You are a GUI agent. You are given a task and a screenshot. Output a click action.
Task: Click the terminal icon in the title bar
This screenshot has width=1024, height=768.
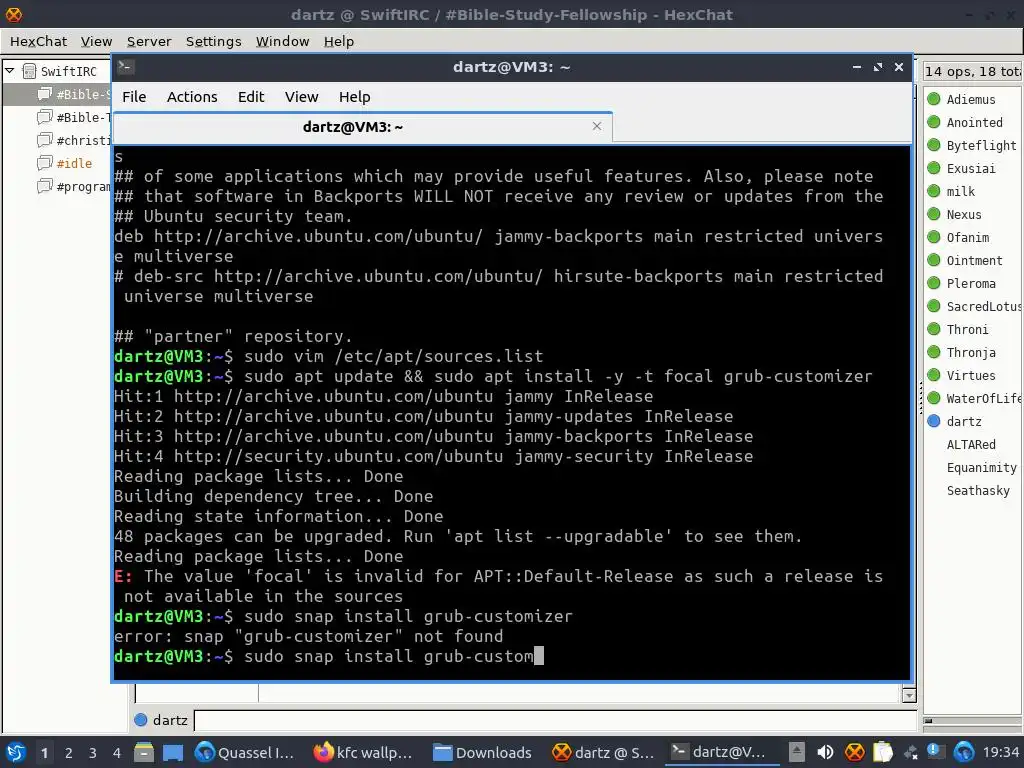pos(125,67)
